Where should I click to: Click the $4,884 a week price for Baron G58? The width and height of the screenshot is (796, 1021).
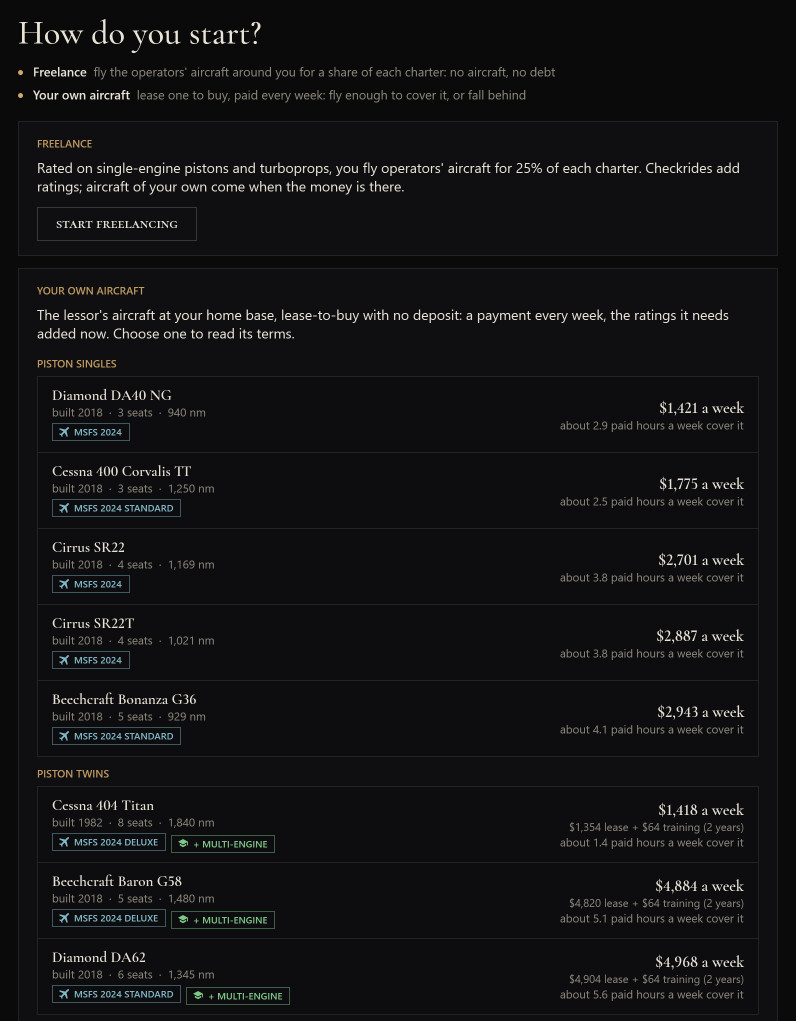tap(699, 886)
